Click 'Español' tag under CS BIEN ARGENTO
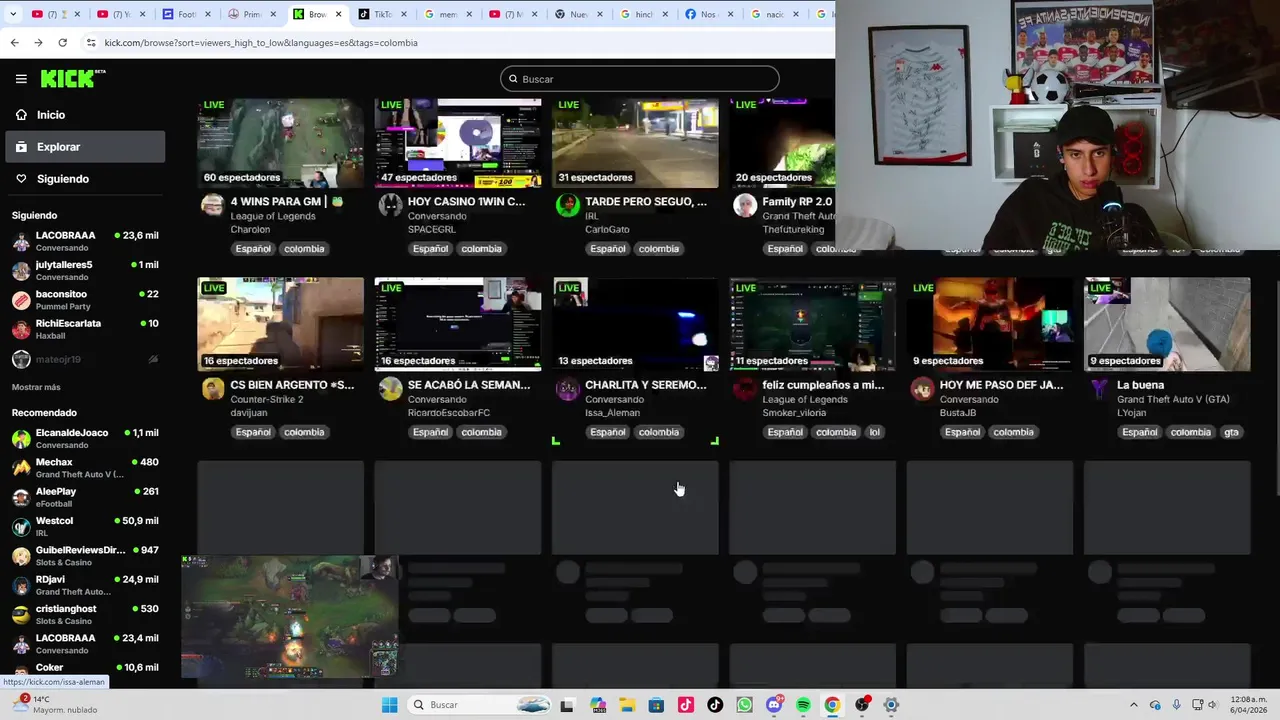Viewport: 1280px width, 720px height. pos(253,432)
